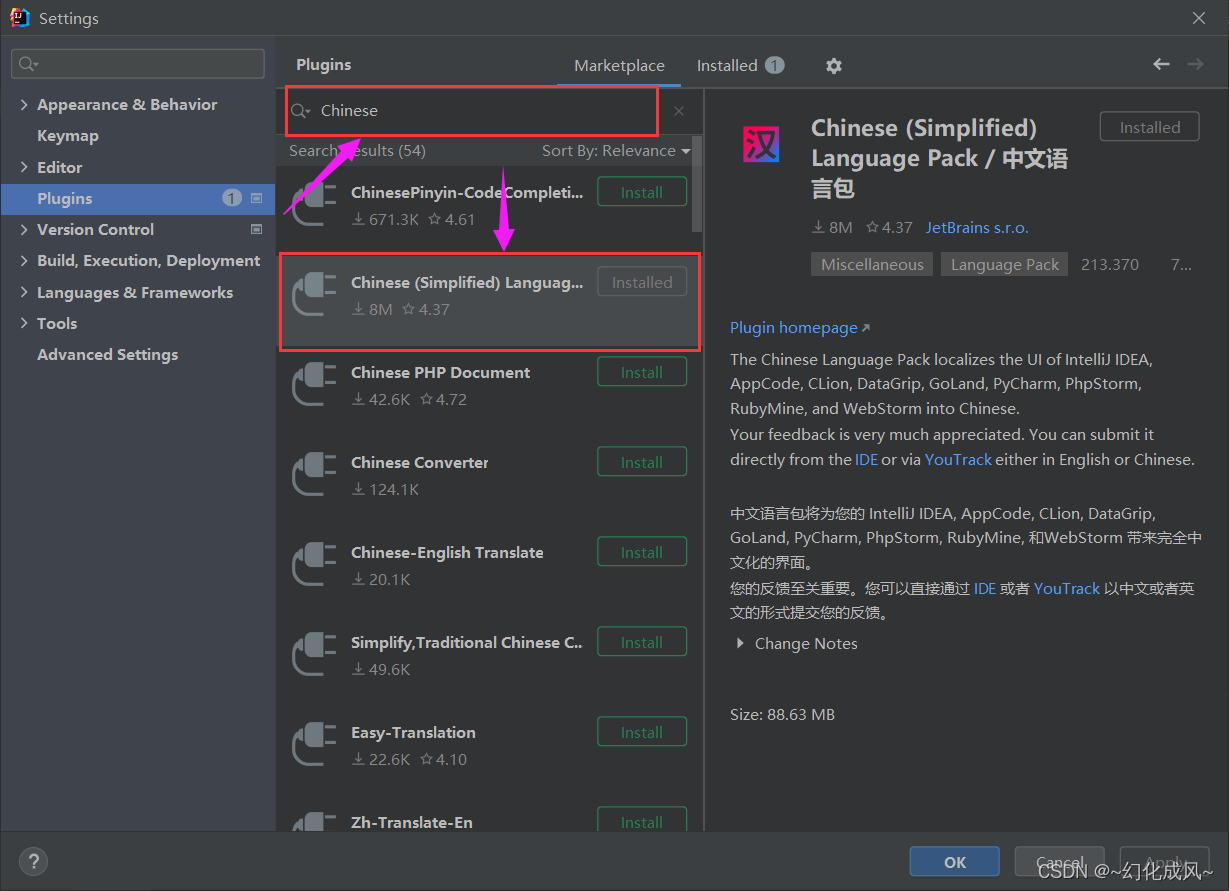Install the Chinese-English Translate plugin

(x=642, y=552)
